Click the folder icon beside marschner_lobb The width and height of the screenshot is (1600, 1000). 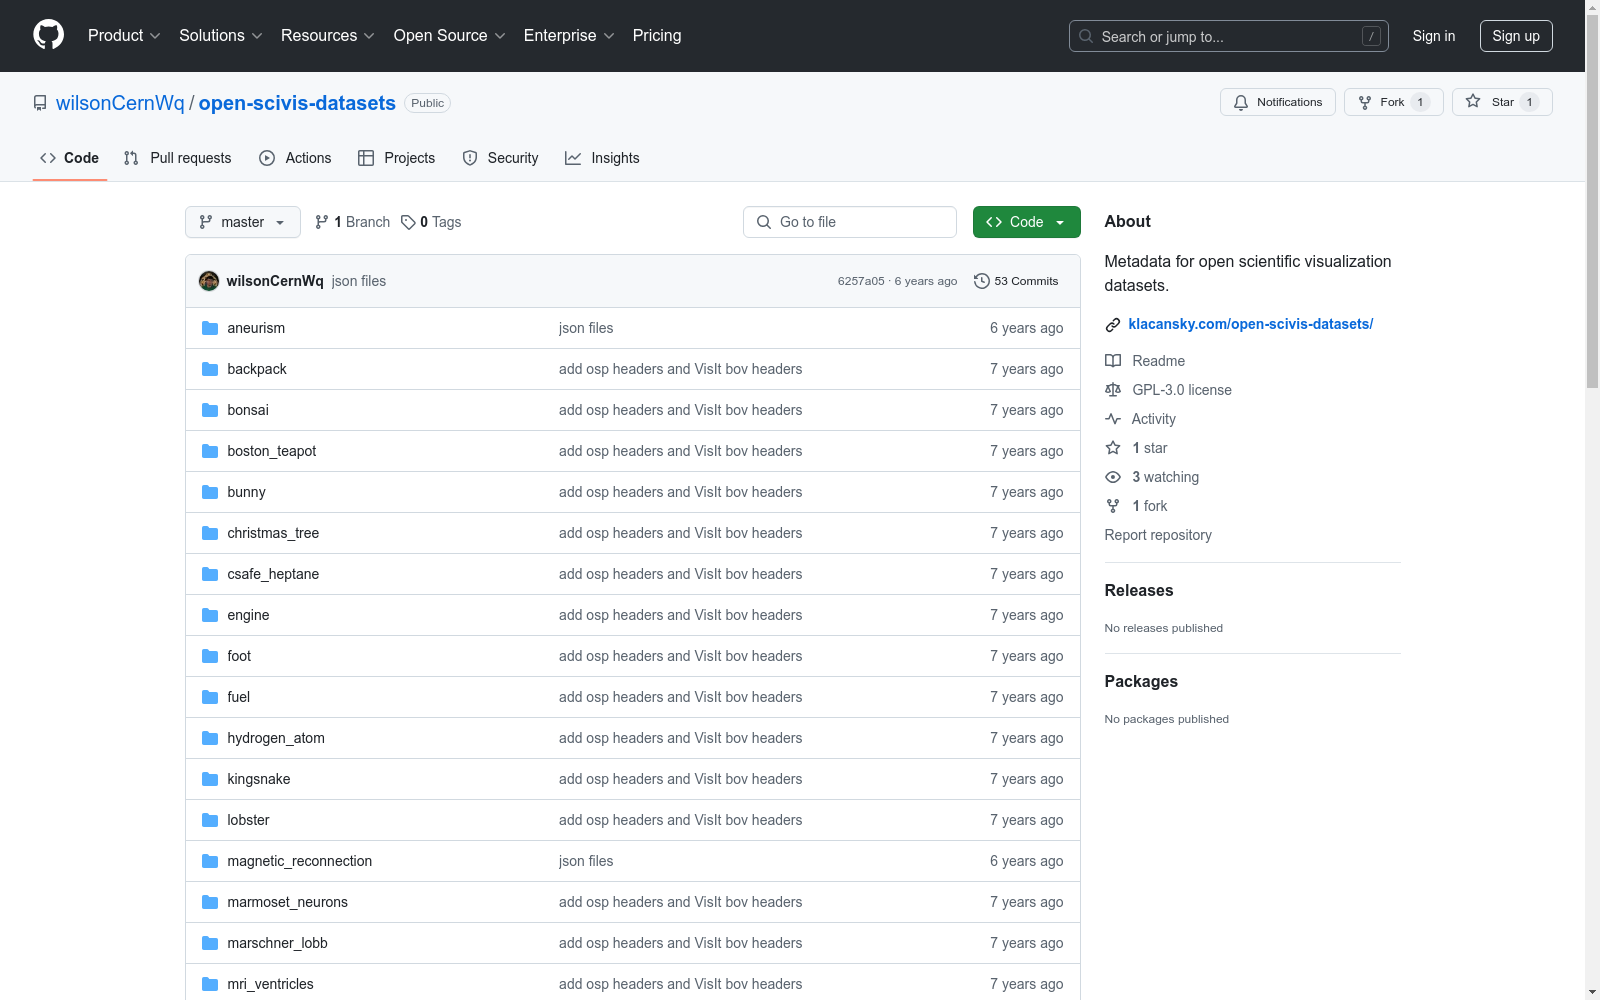tap(210, 943)
